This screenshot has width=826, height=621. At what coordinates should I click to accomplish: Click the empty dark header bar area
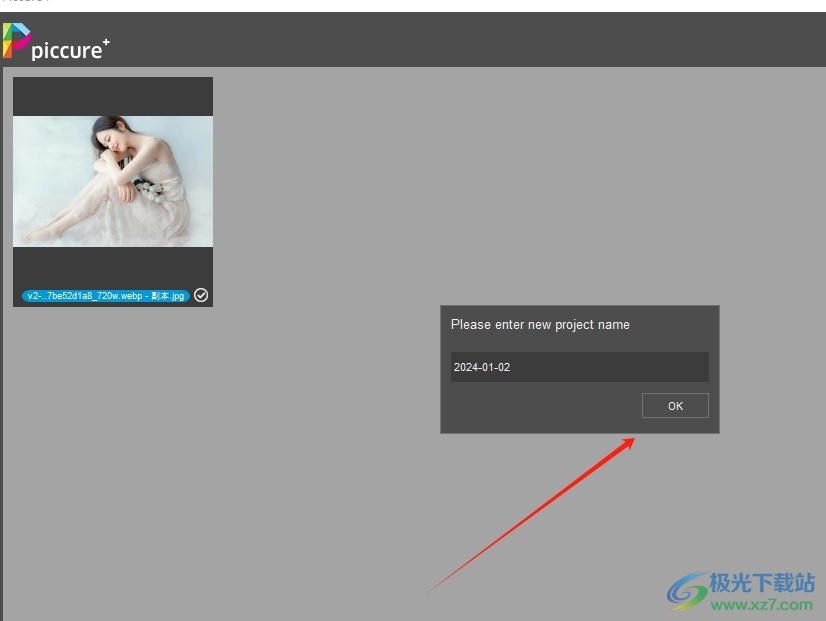coord(450,40)
